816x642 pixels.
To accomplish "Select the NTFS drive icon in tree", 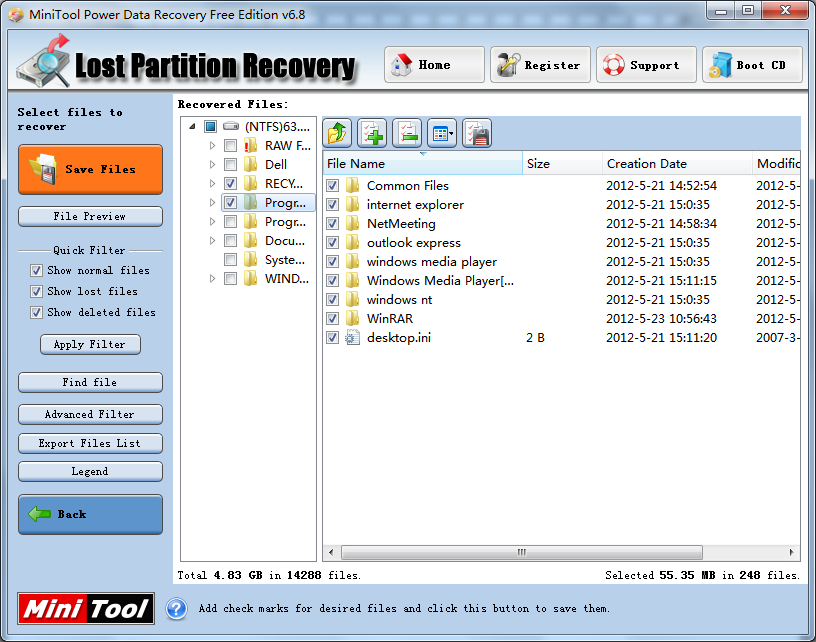I will click(x=231, y=126).
